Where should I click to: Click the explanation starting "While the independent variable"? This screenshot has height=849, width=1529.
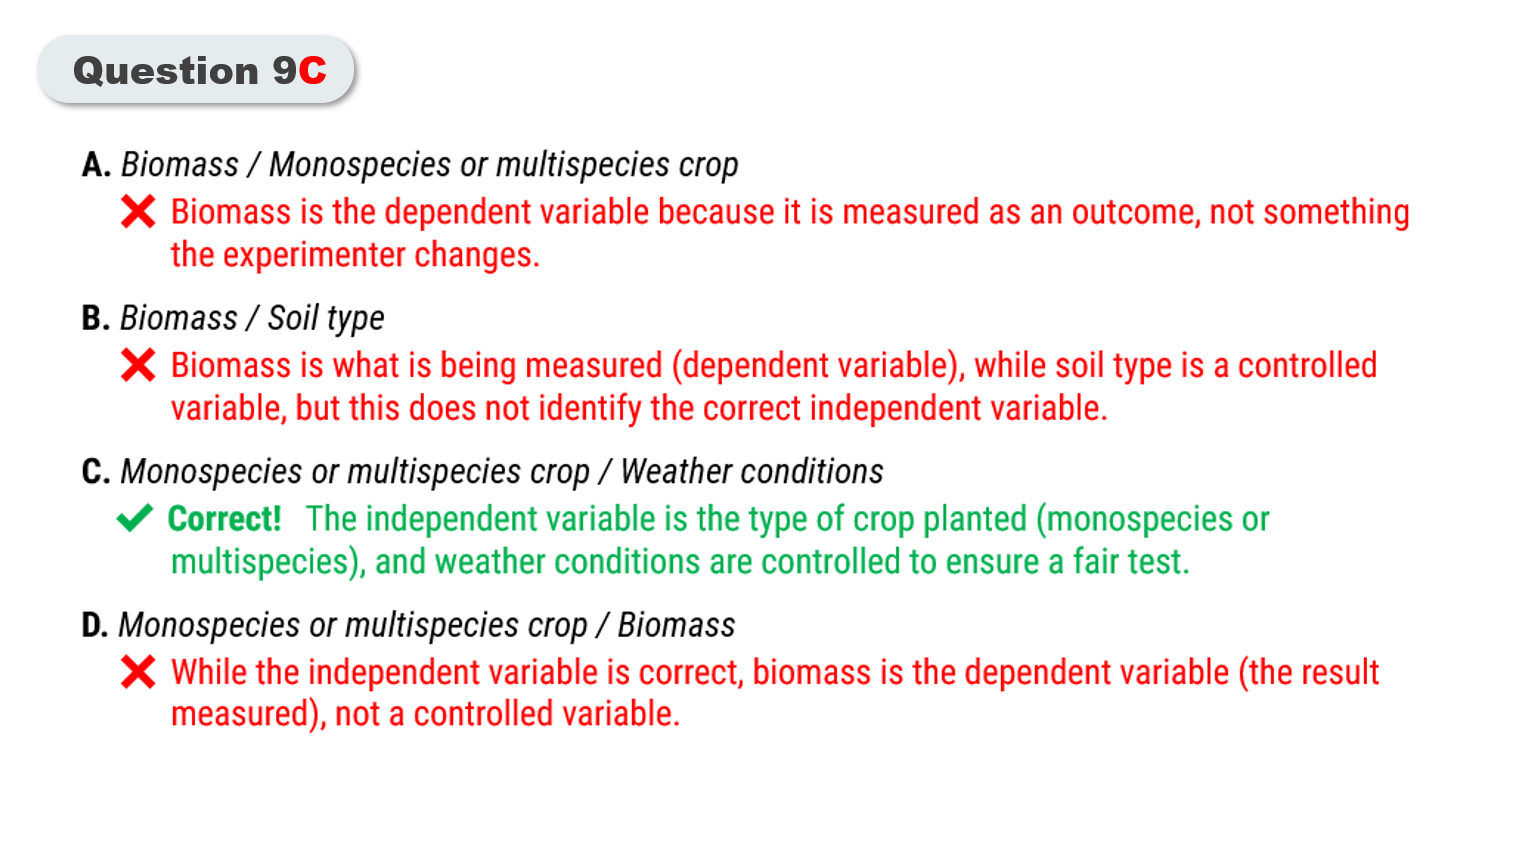tap(774, 693)
